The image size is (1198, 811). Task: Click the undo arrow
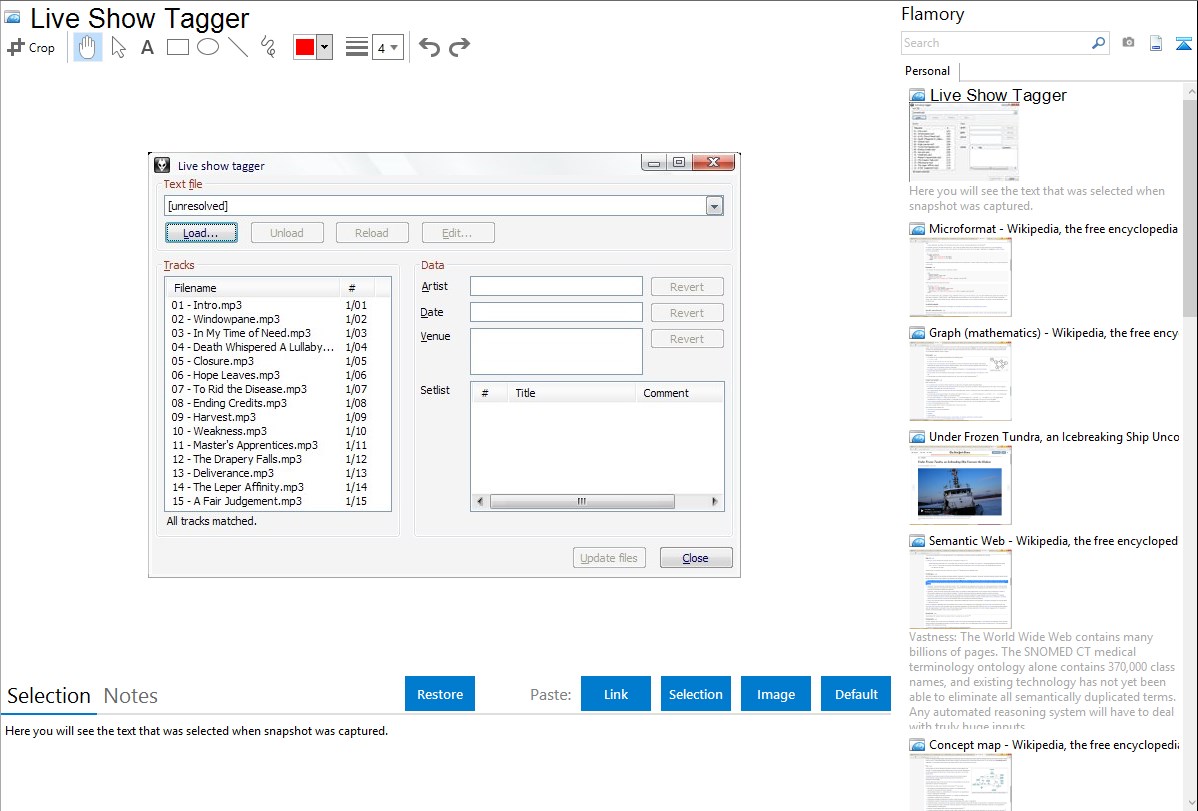(429, 47)
